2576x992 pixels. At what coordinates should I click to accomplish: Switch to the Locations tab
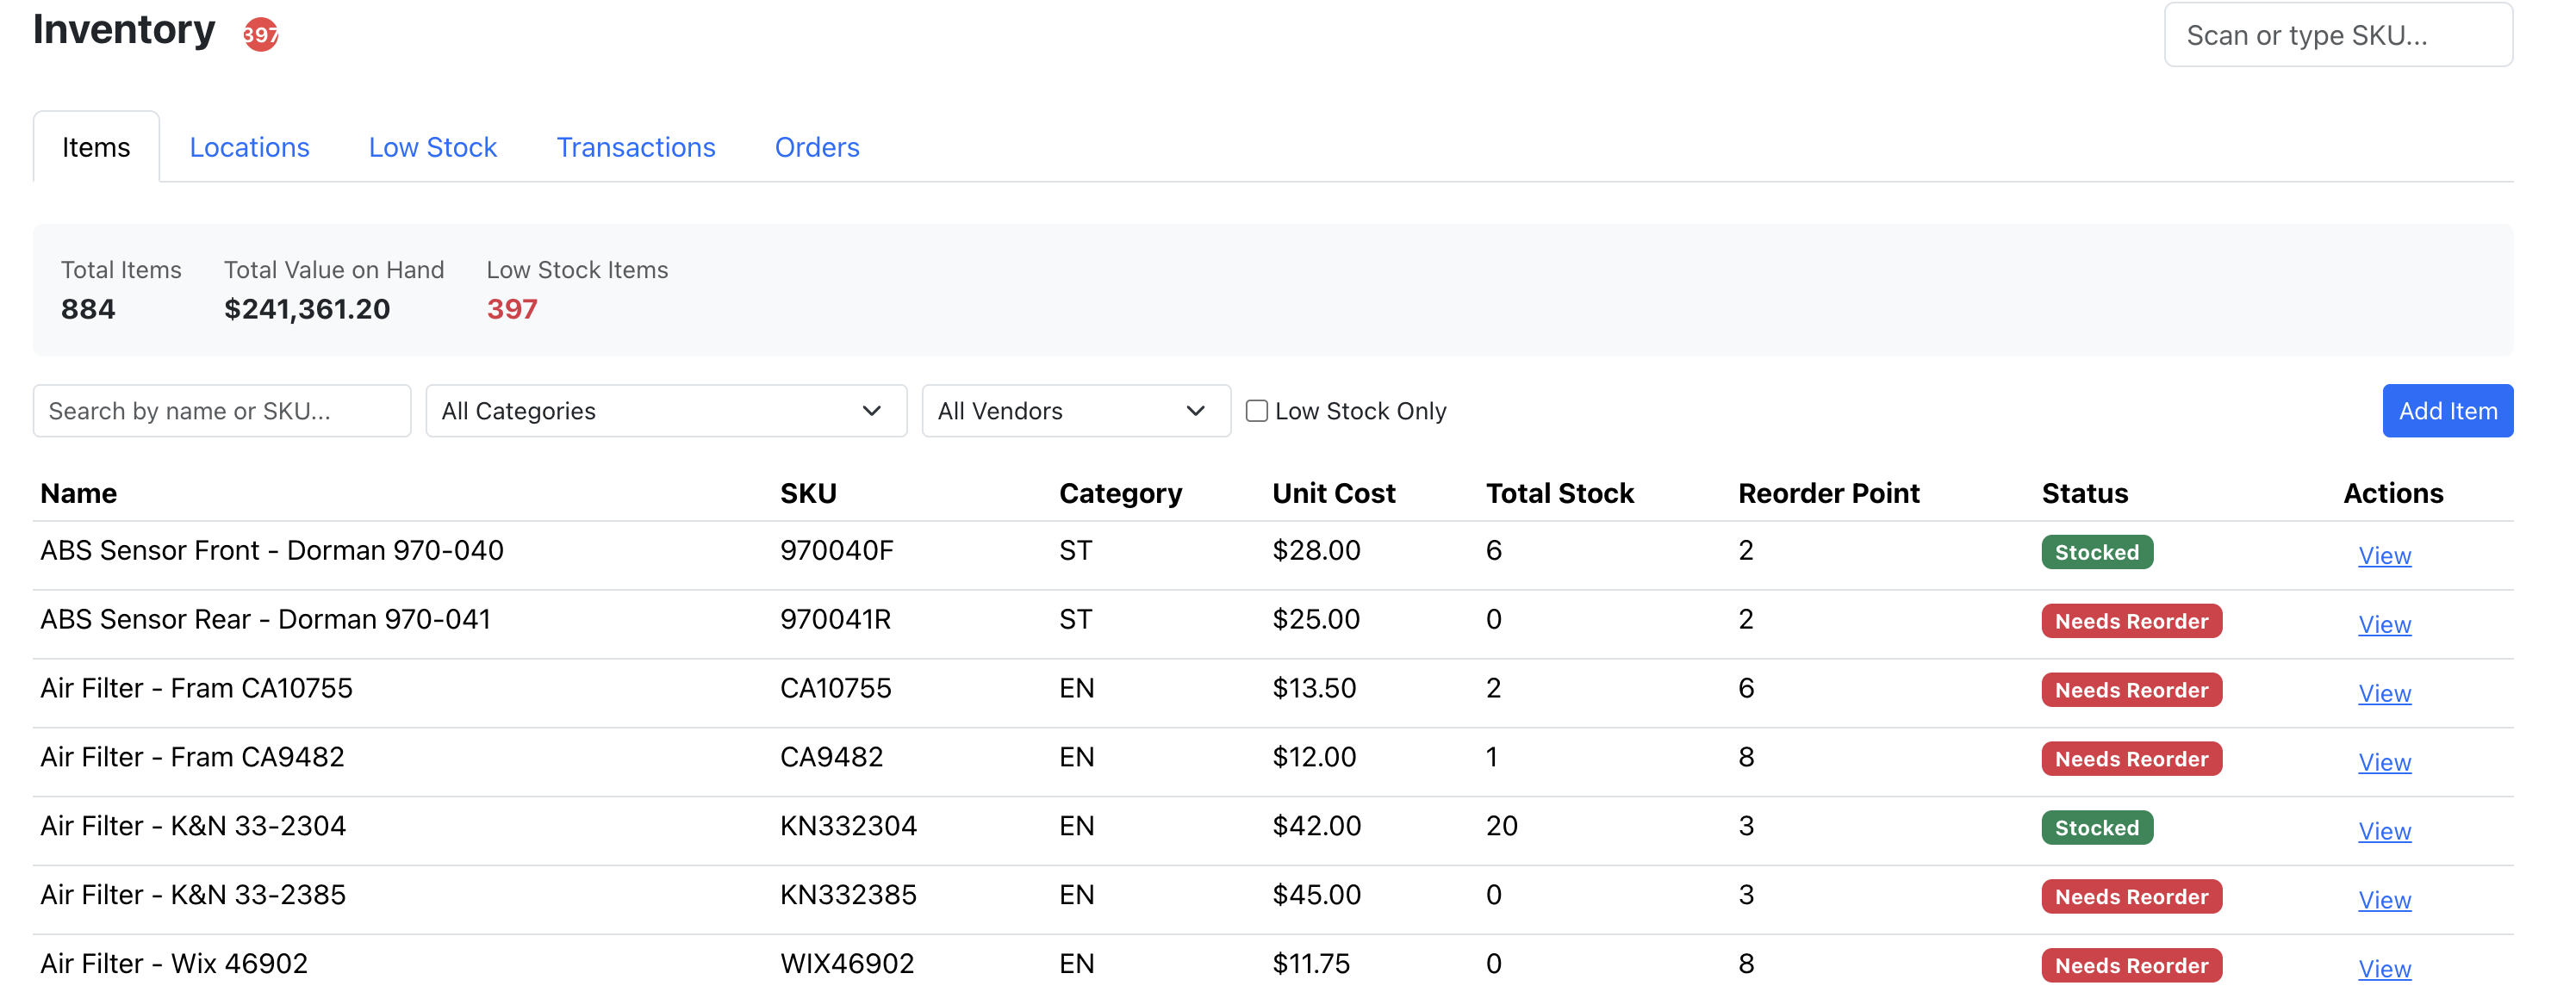tap(250, 148)
